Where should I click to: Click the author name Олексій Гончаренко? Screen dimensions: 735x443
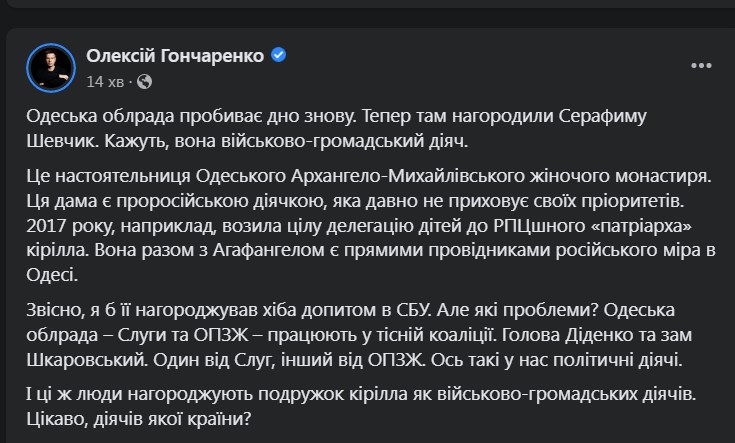point(175,56)
